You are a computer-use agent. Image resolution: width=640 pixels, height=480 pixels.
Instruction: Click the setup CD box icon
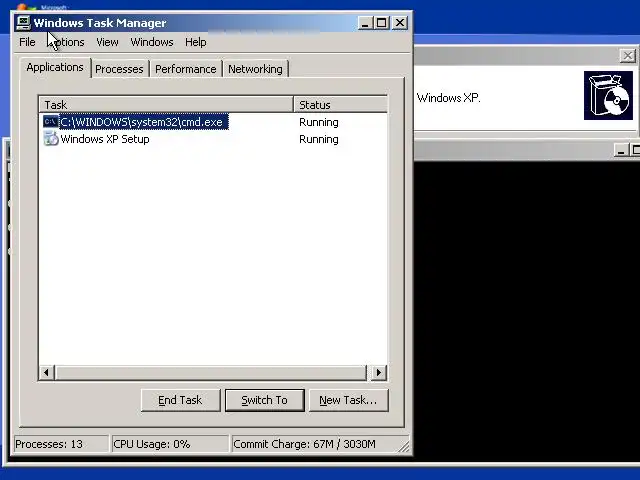(x=608, y=96)
